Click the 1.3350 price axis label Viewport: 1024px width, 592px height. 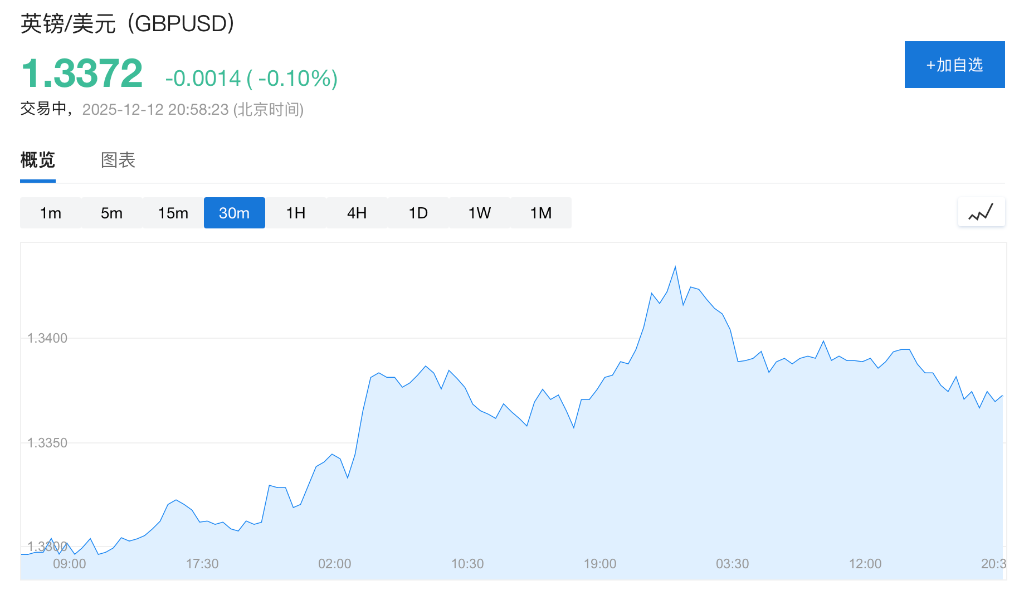pos(48,442)
